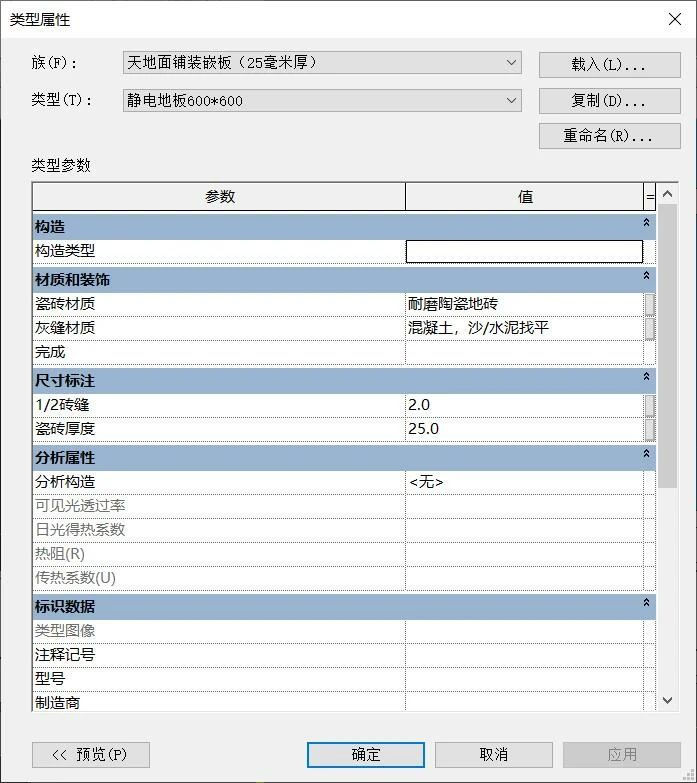This screenshot has height=783, width=697.
Task: Edit the 1/2砖缝 value field
Action: (x=524, y=405)
